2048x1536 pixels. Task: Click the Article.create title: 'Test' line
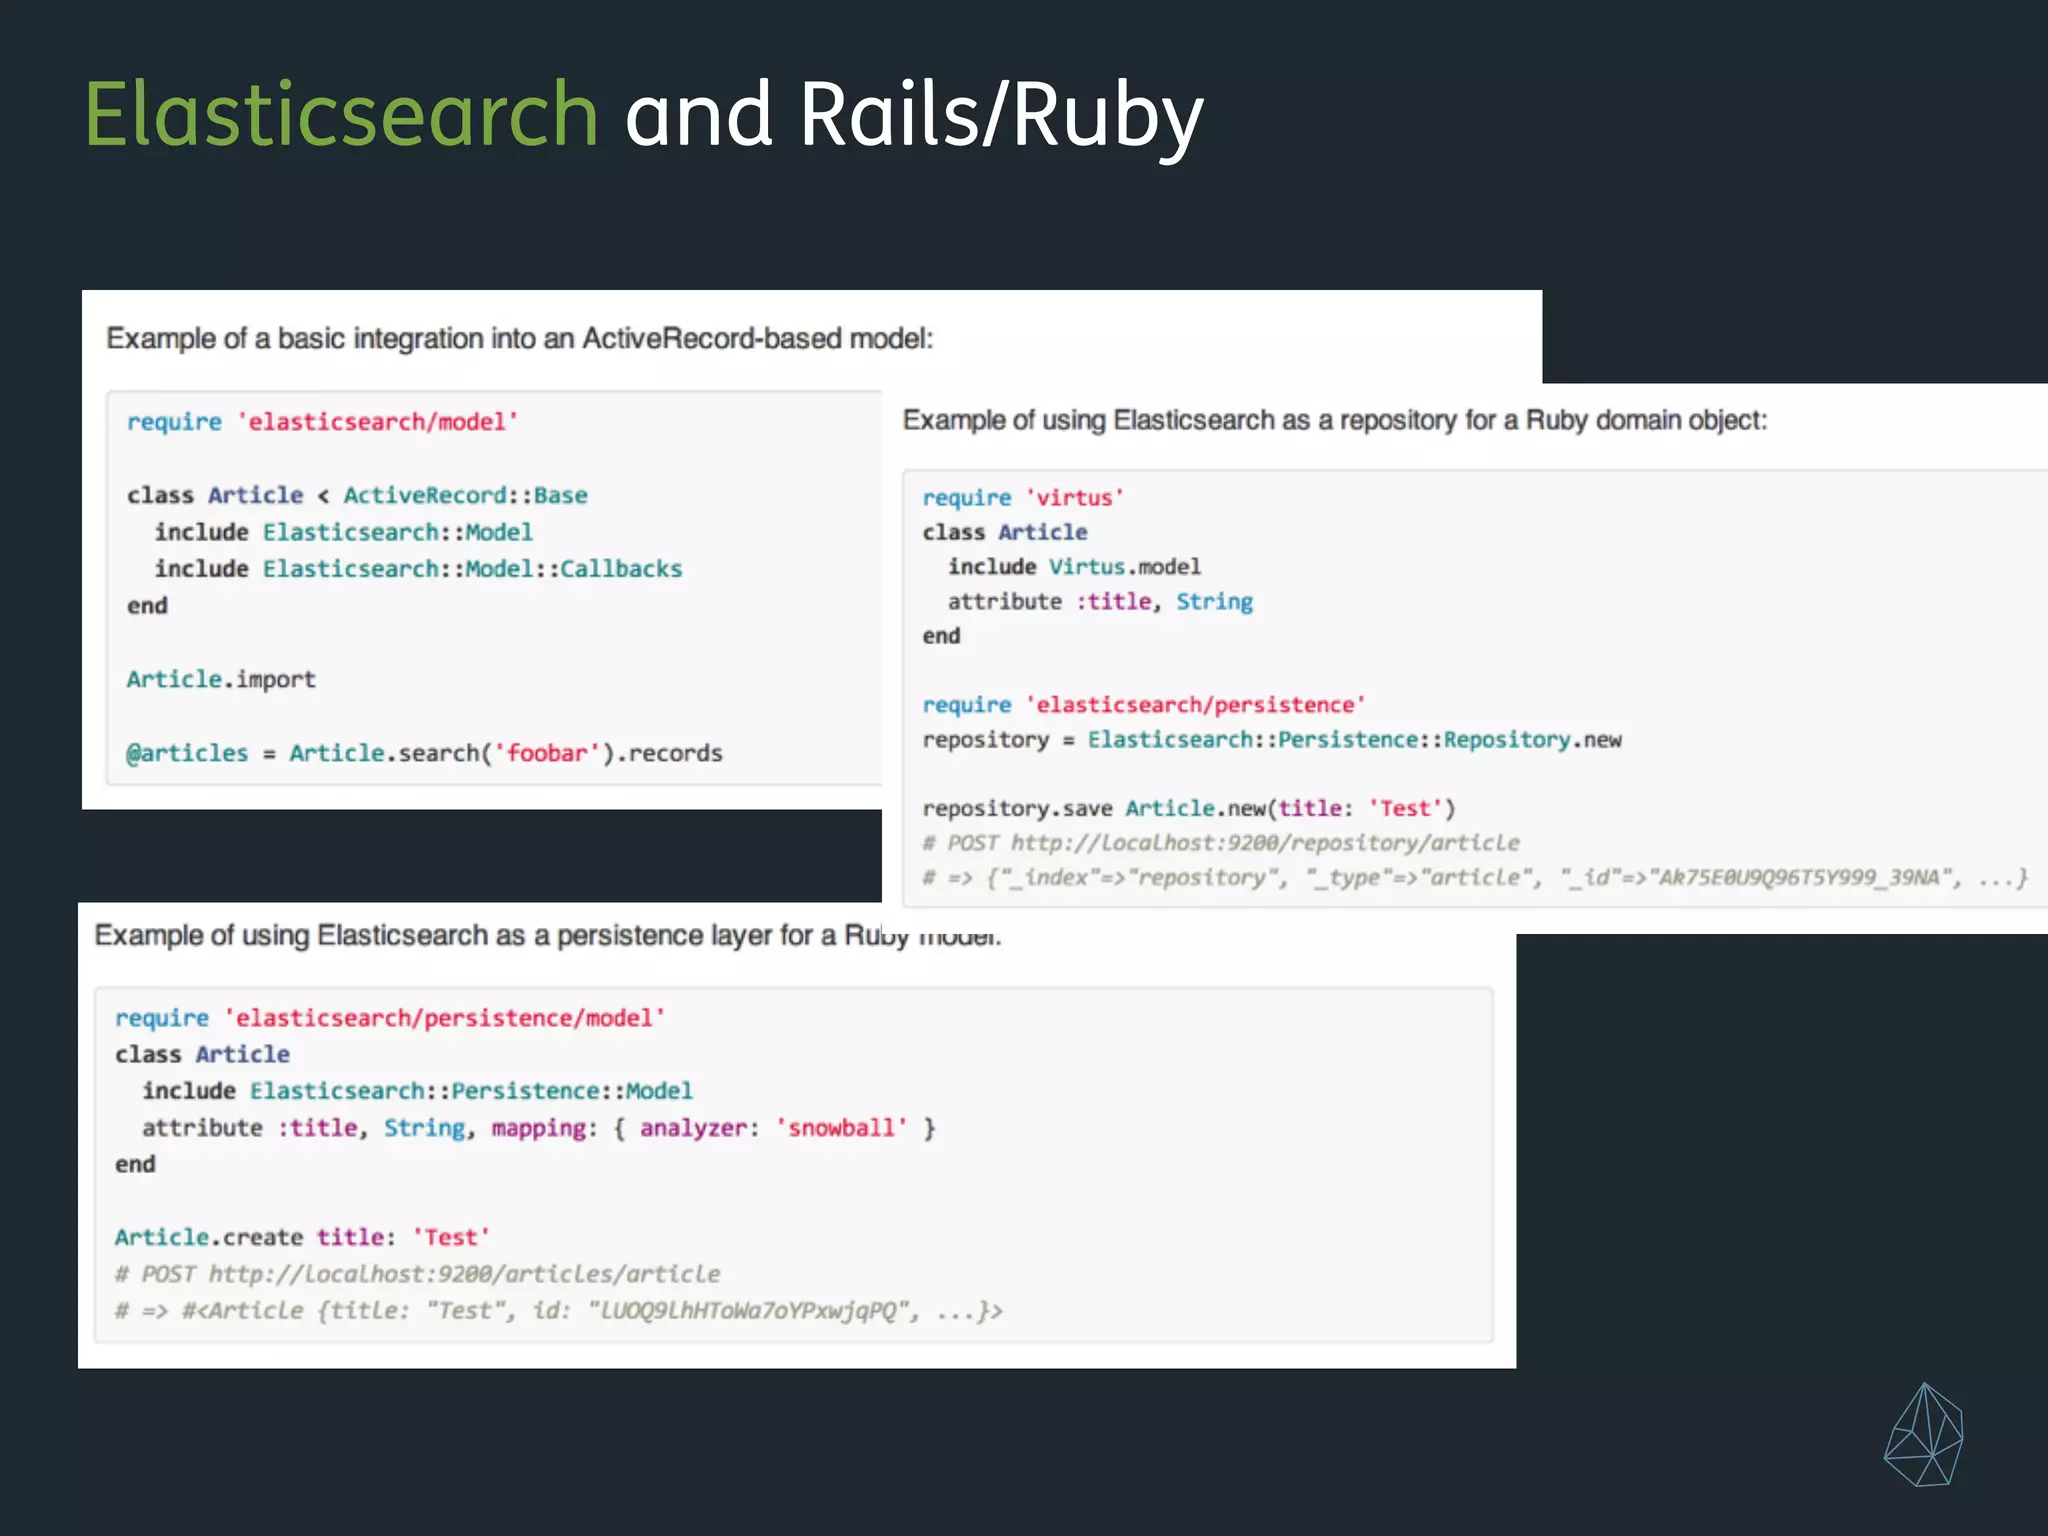pos(302,1238)
